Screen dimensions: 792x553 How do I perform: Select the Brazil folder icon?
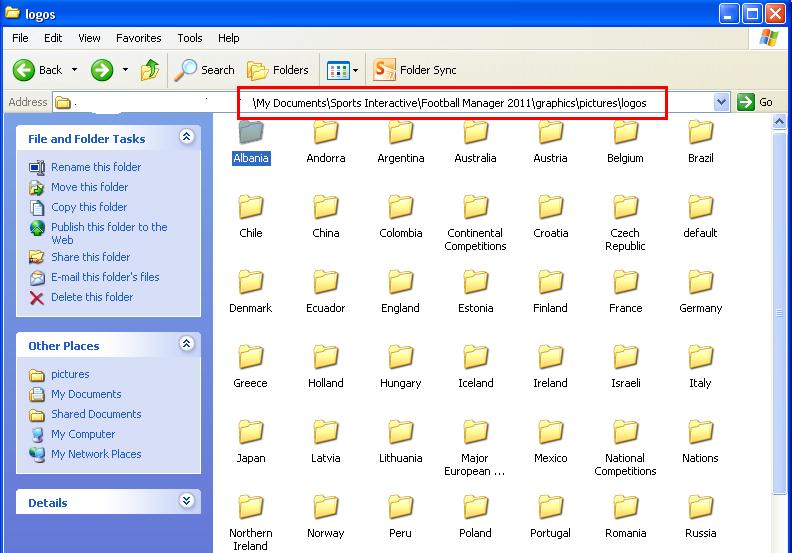point(701,132)
